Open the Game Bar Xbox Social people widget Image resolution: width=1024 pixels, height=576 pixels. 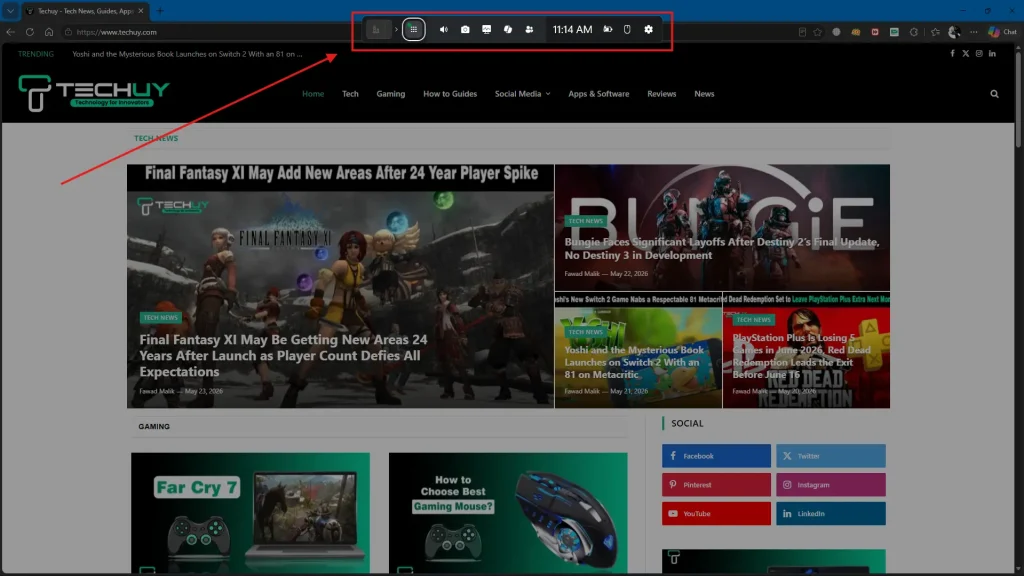(x=529, y=29)
